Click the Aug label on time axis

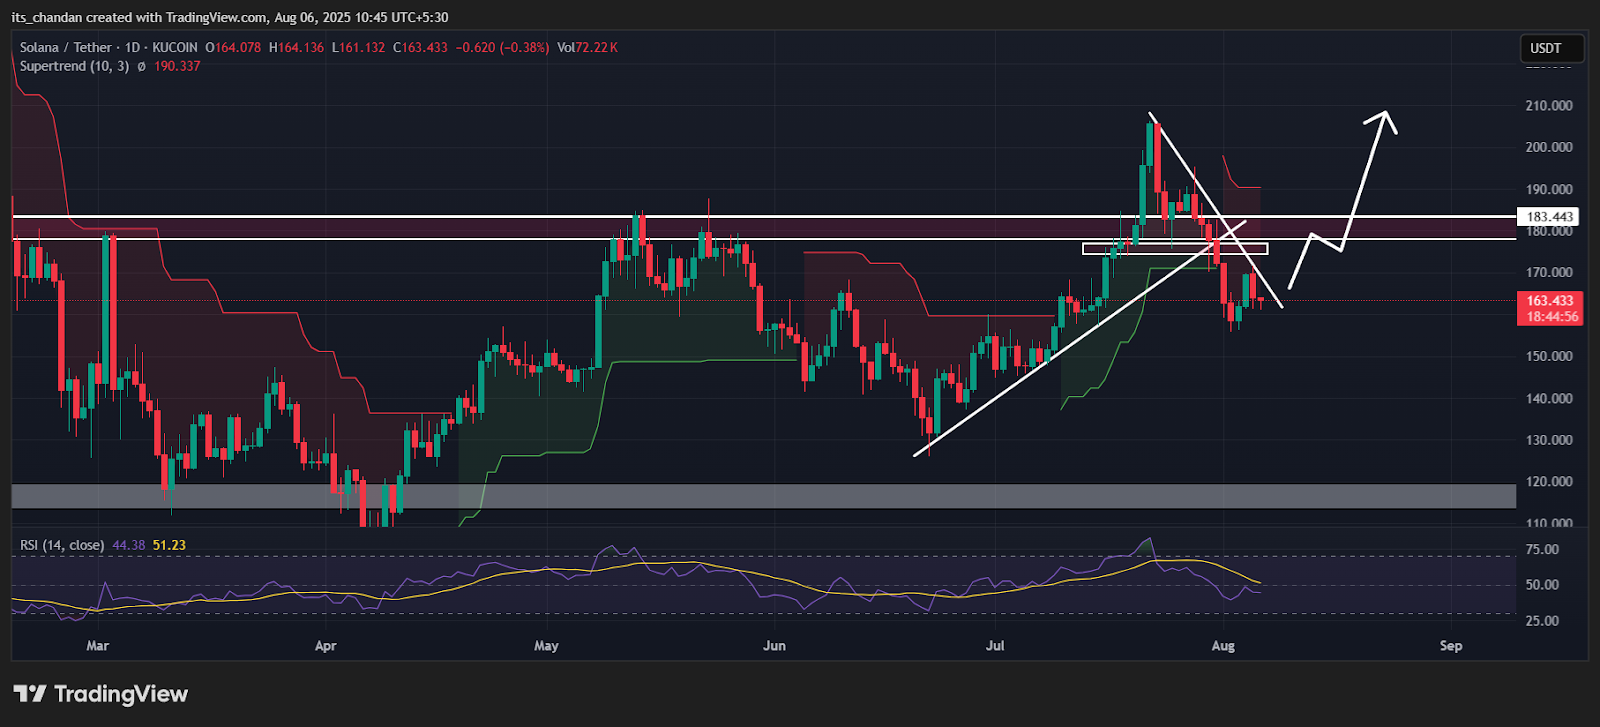point(1223,645)
